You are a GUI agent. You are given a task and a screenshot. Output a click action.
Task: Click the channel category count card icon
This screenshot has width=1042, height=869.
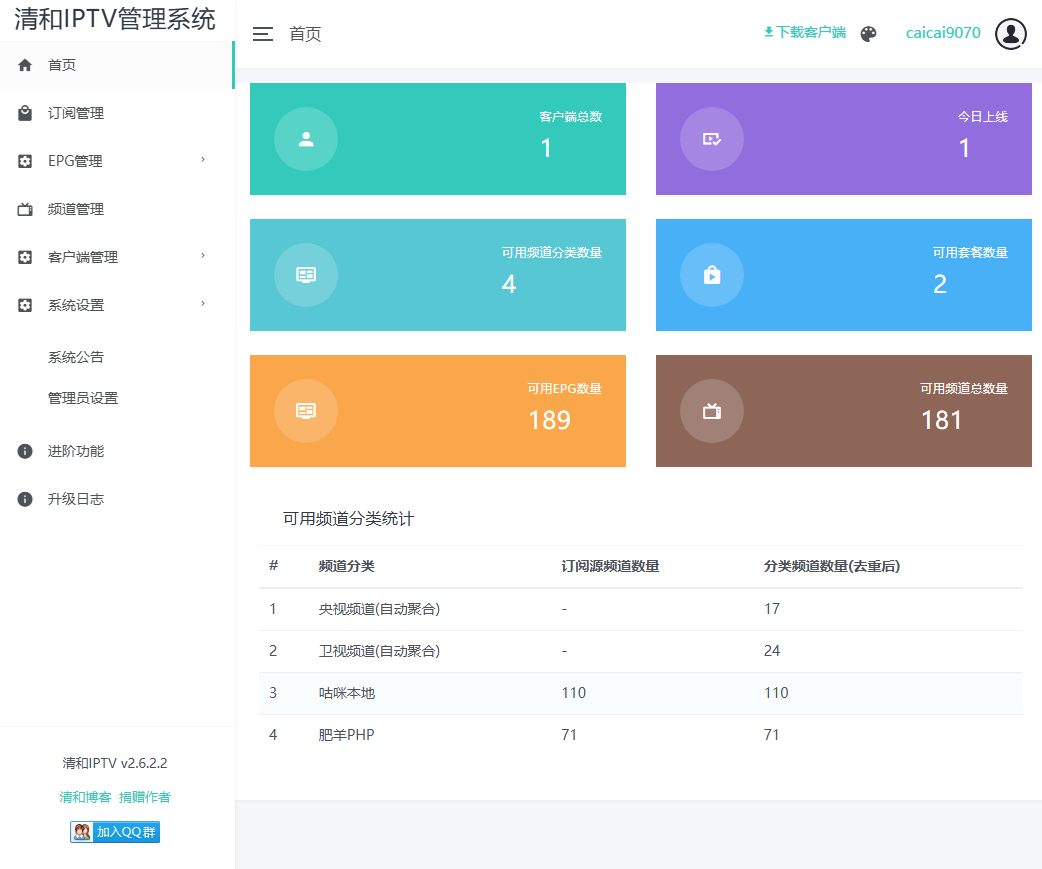point(306,275)
